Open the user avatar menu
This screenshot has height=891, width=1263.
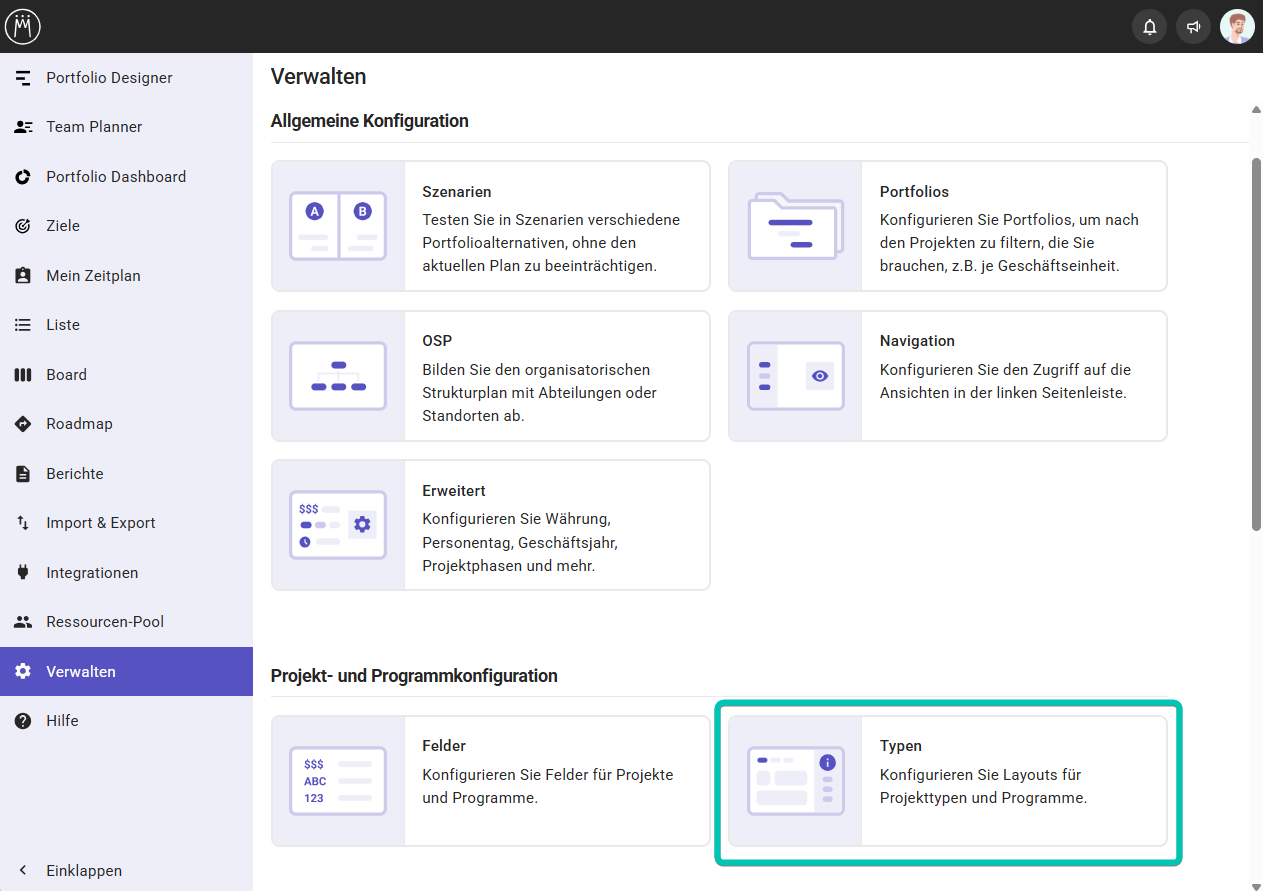pyautogui.click(x=1237, y=27)
